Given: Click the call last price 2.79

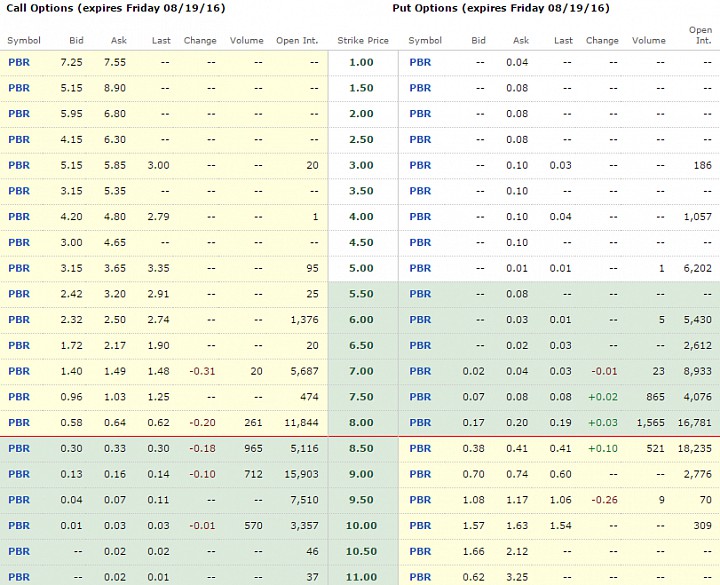Looking at the screenshot, I should point(158,217).
